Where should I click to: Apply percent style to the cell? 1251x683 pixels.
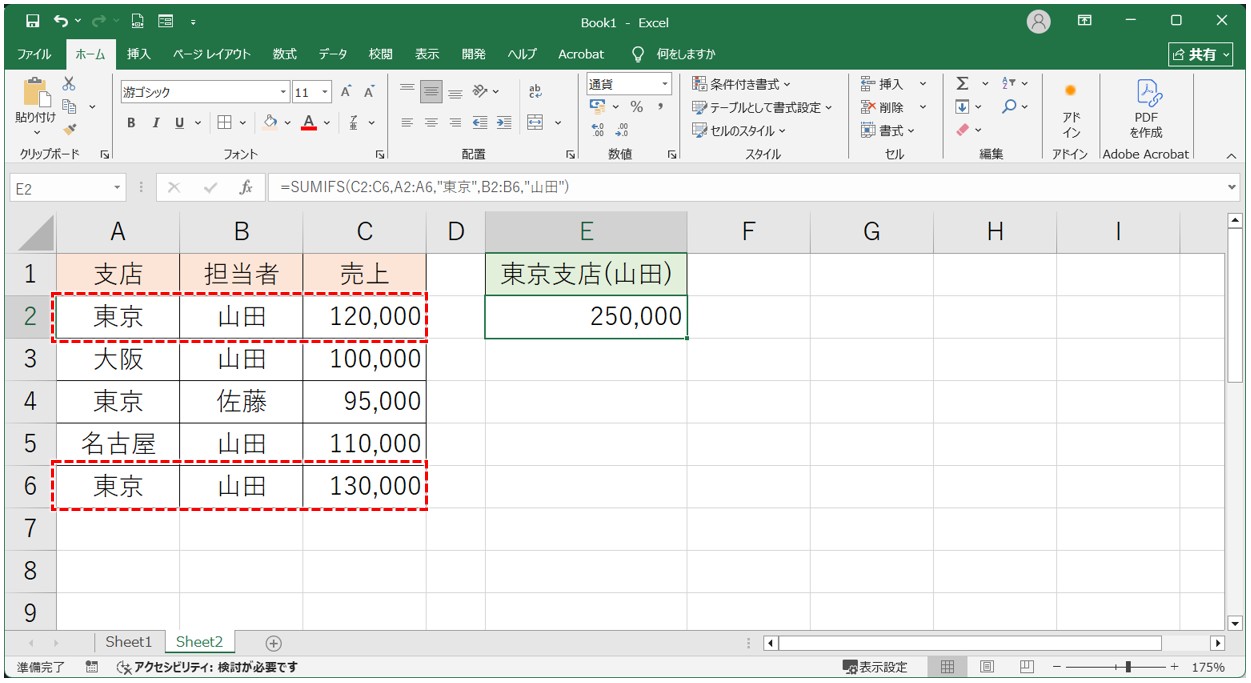tap(636, 107)
